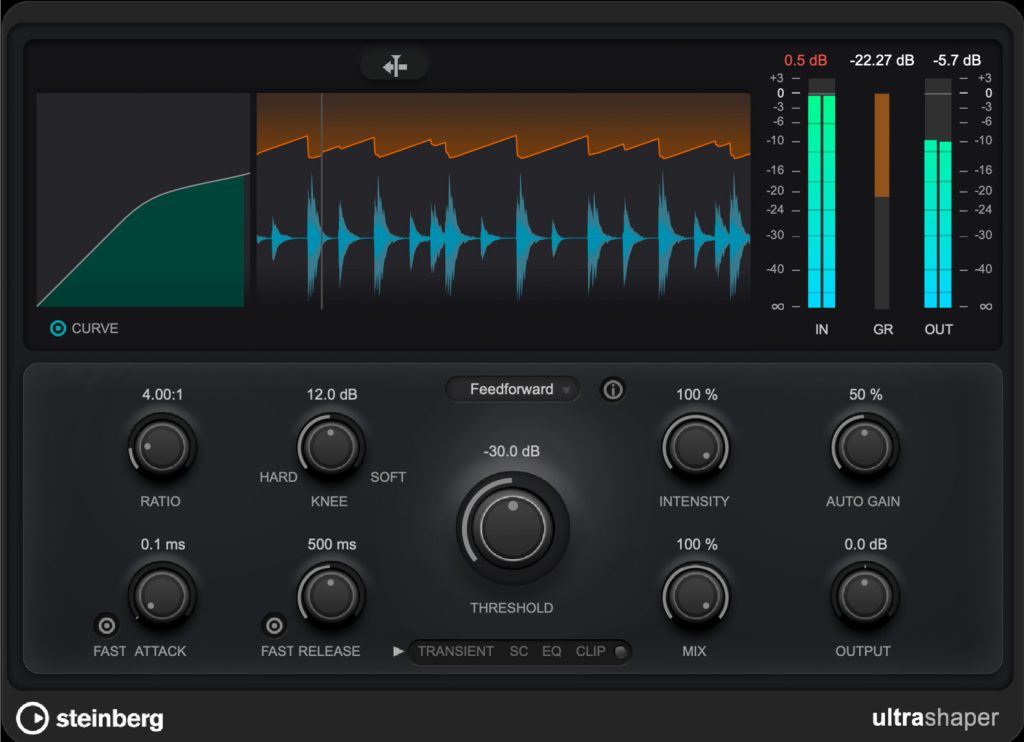Click the Clip indicator LED
This screenshot has width=1024, height=742.
click(621, 653)
